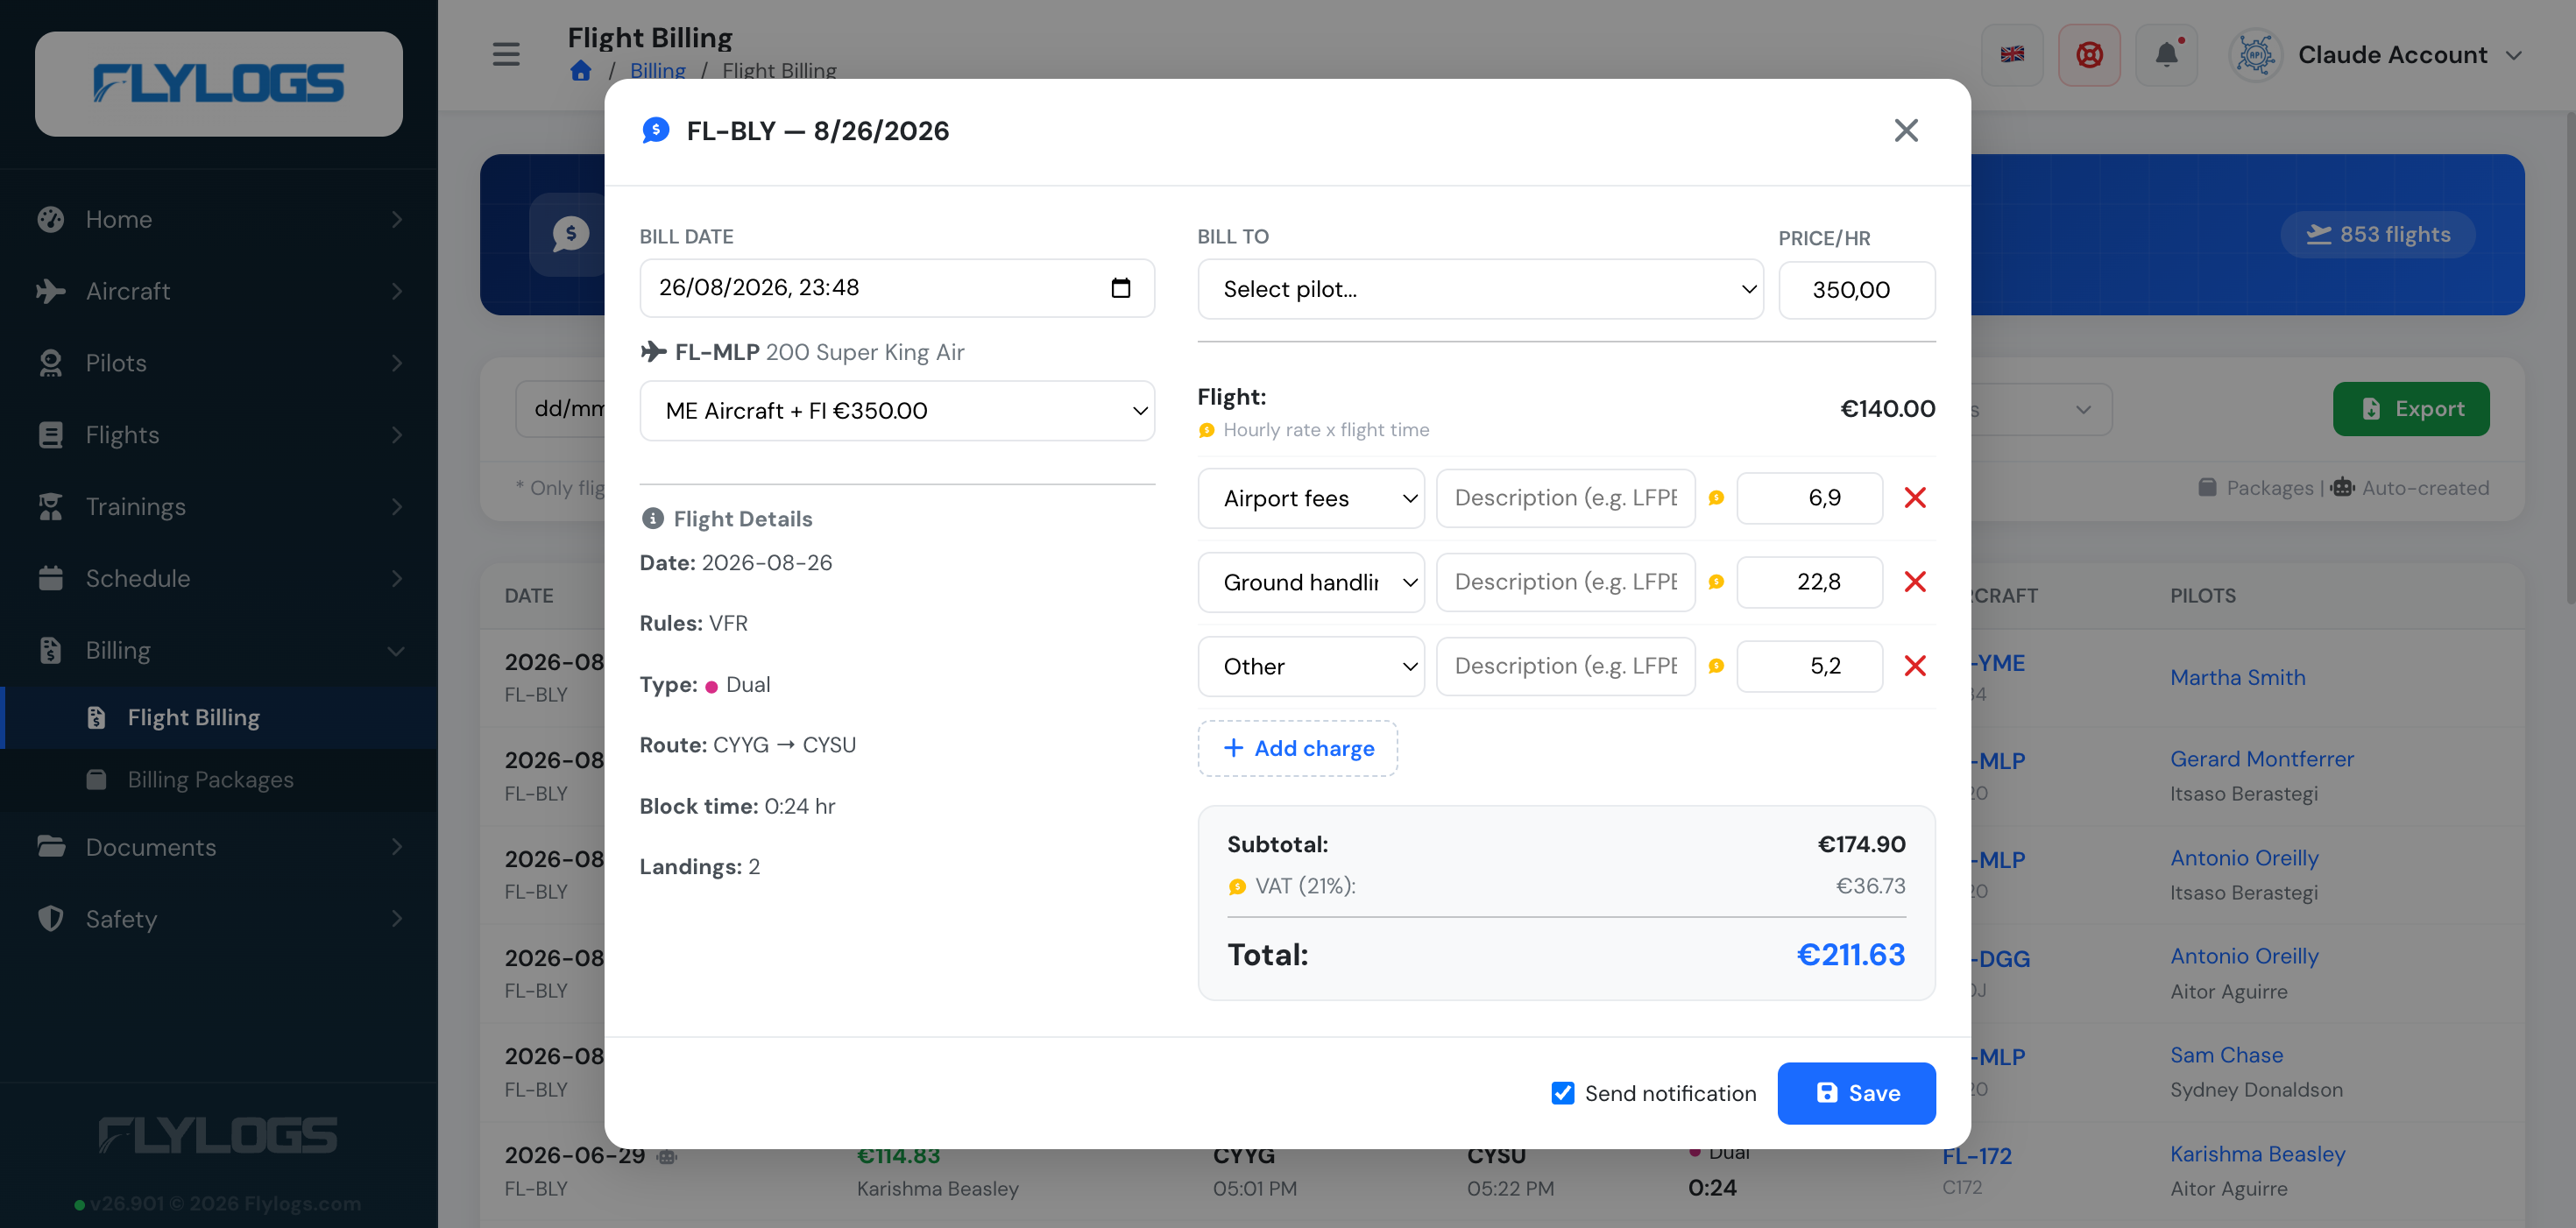The height and width of the screenshot is (1228, 2576).
Task: Click the coin icon beside Airport fees amount
Action: (1716, 498)
